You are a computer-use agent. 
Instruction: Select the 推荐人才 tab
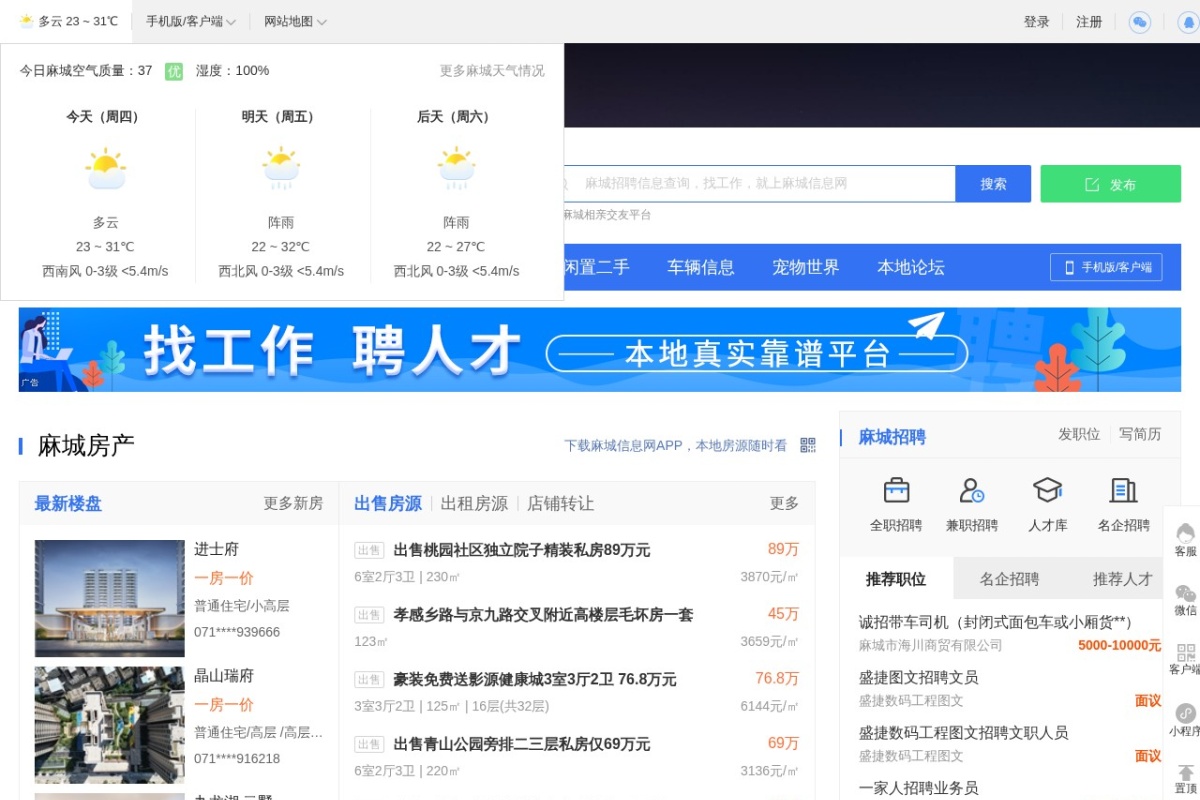[x=1123, y=578]
